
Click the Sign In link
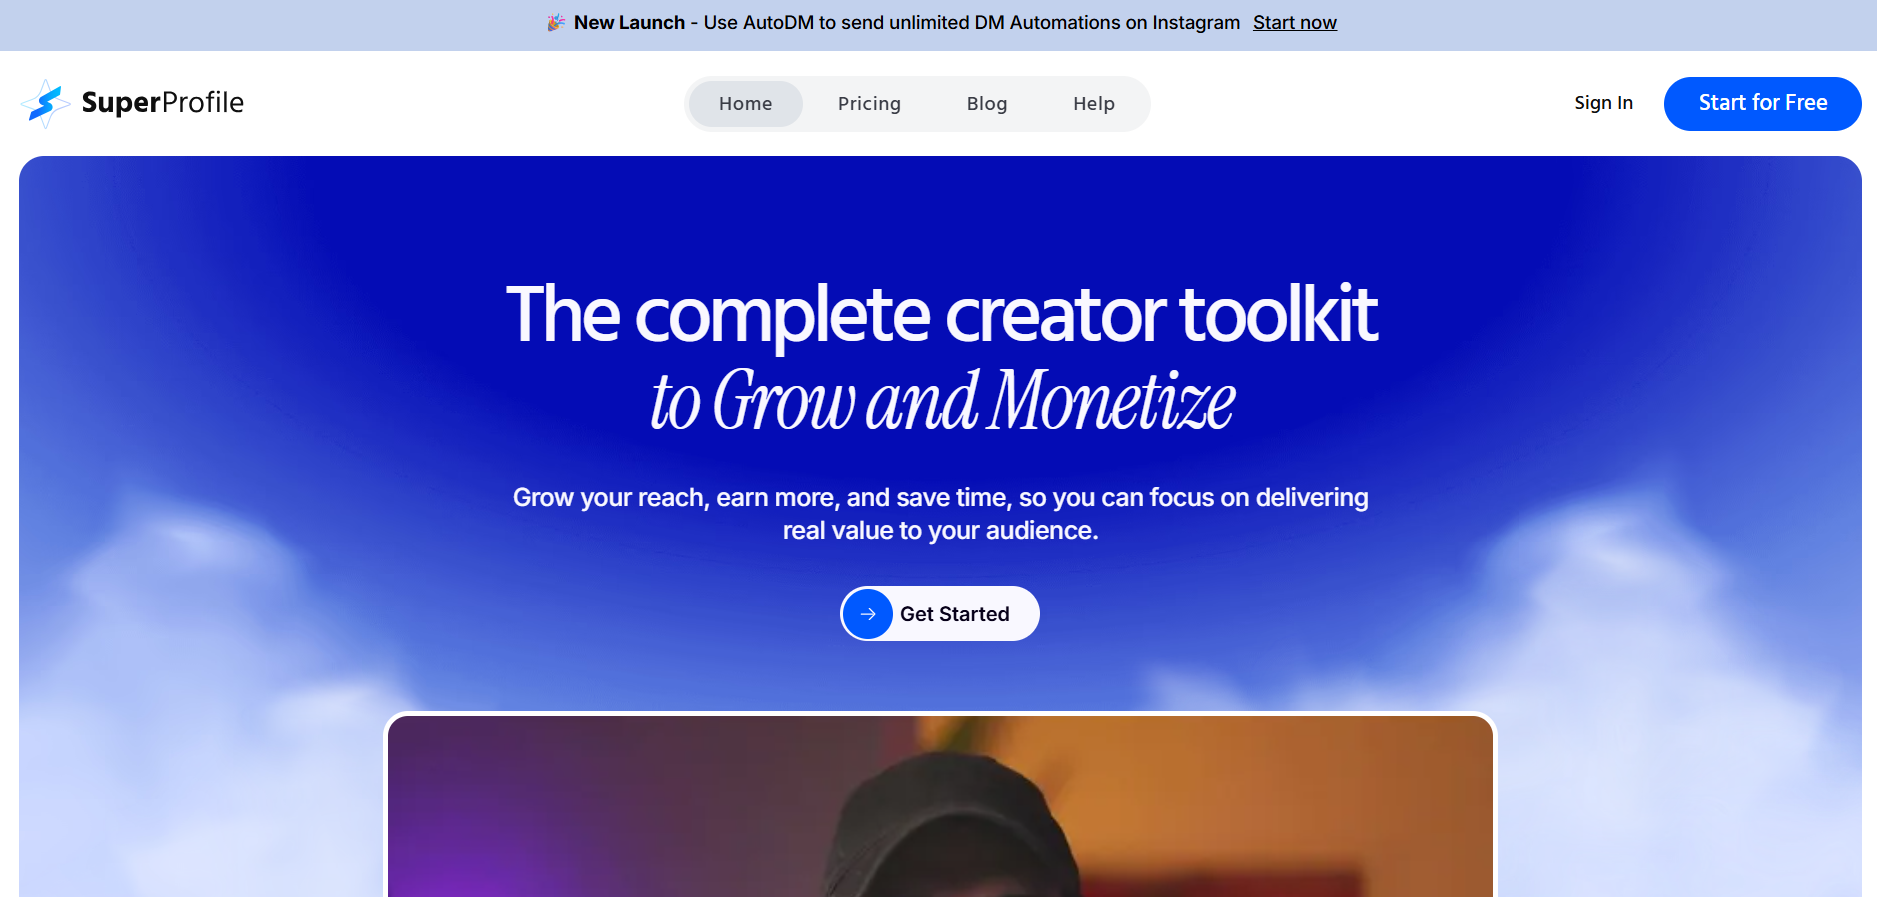point(1603,103)
